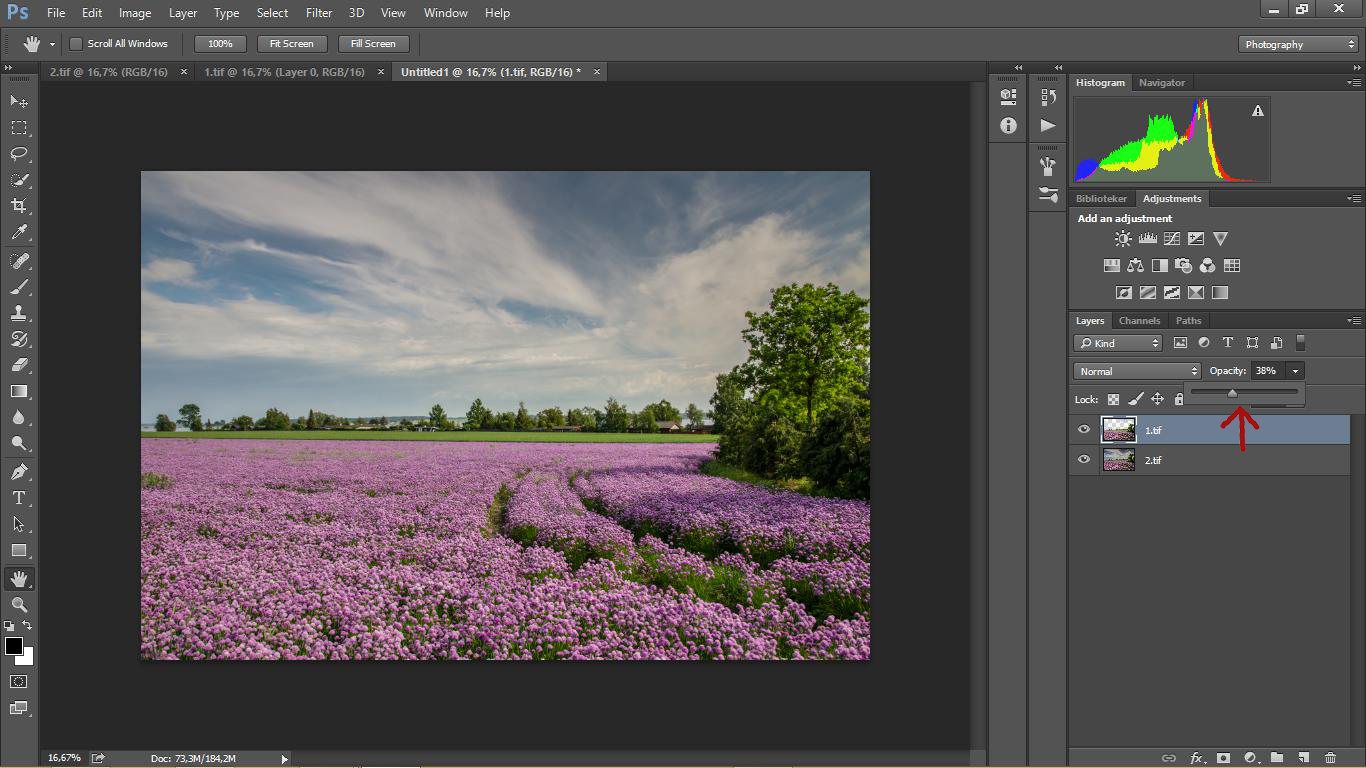Screen dimensions: 1366x768
Task: Toggle visibility of 2.tif layer
Action: (1084, 460)
